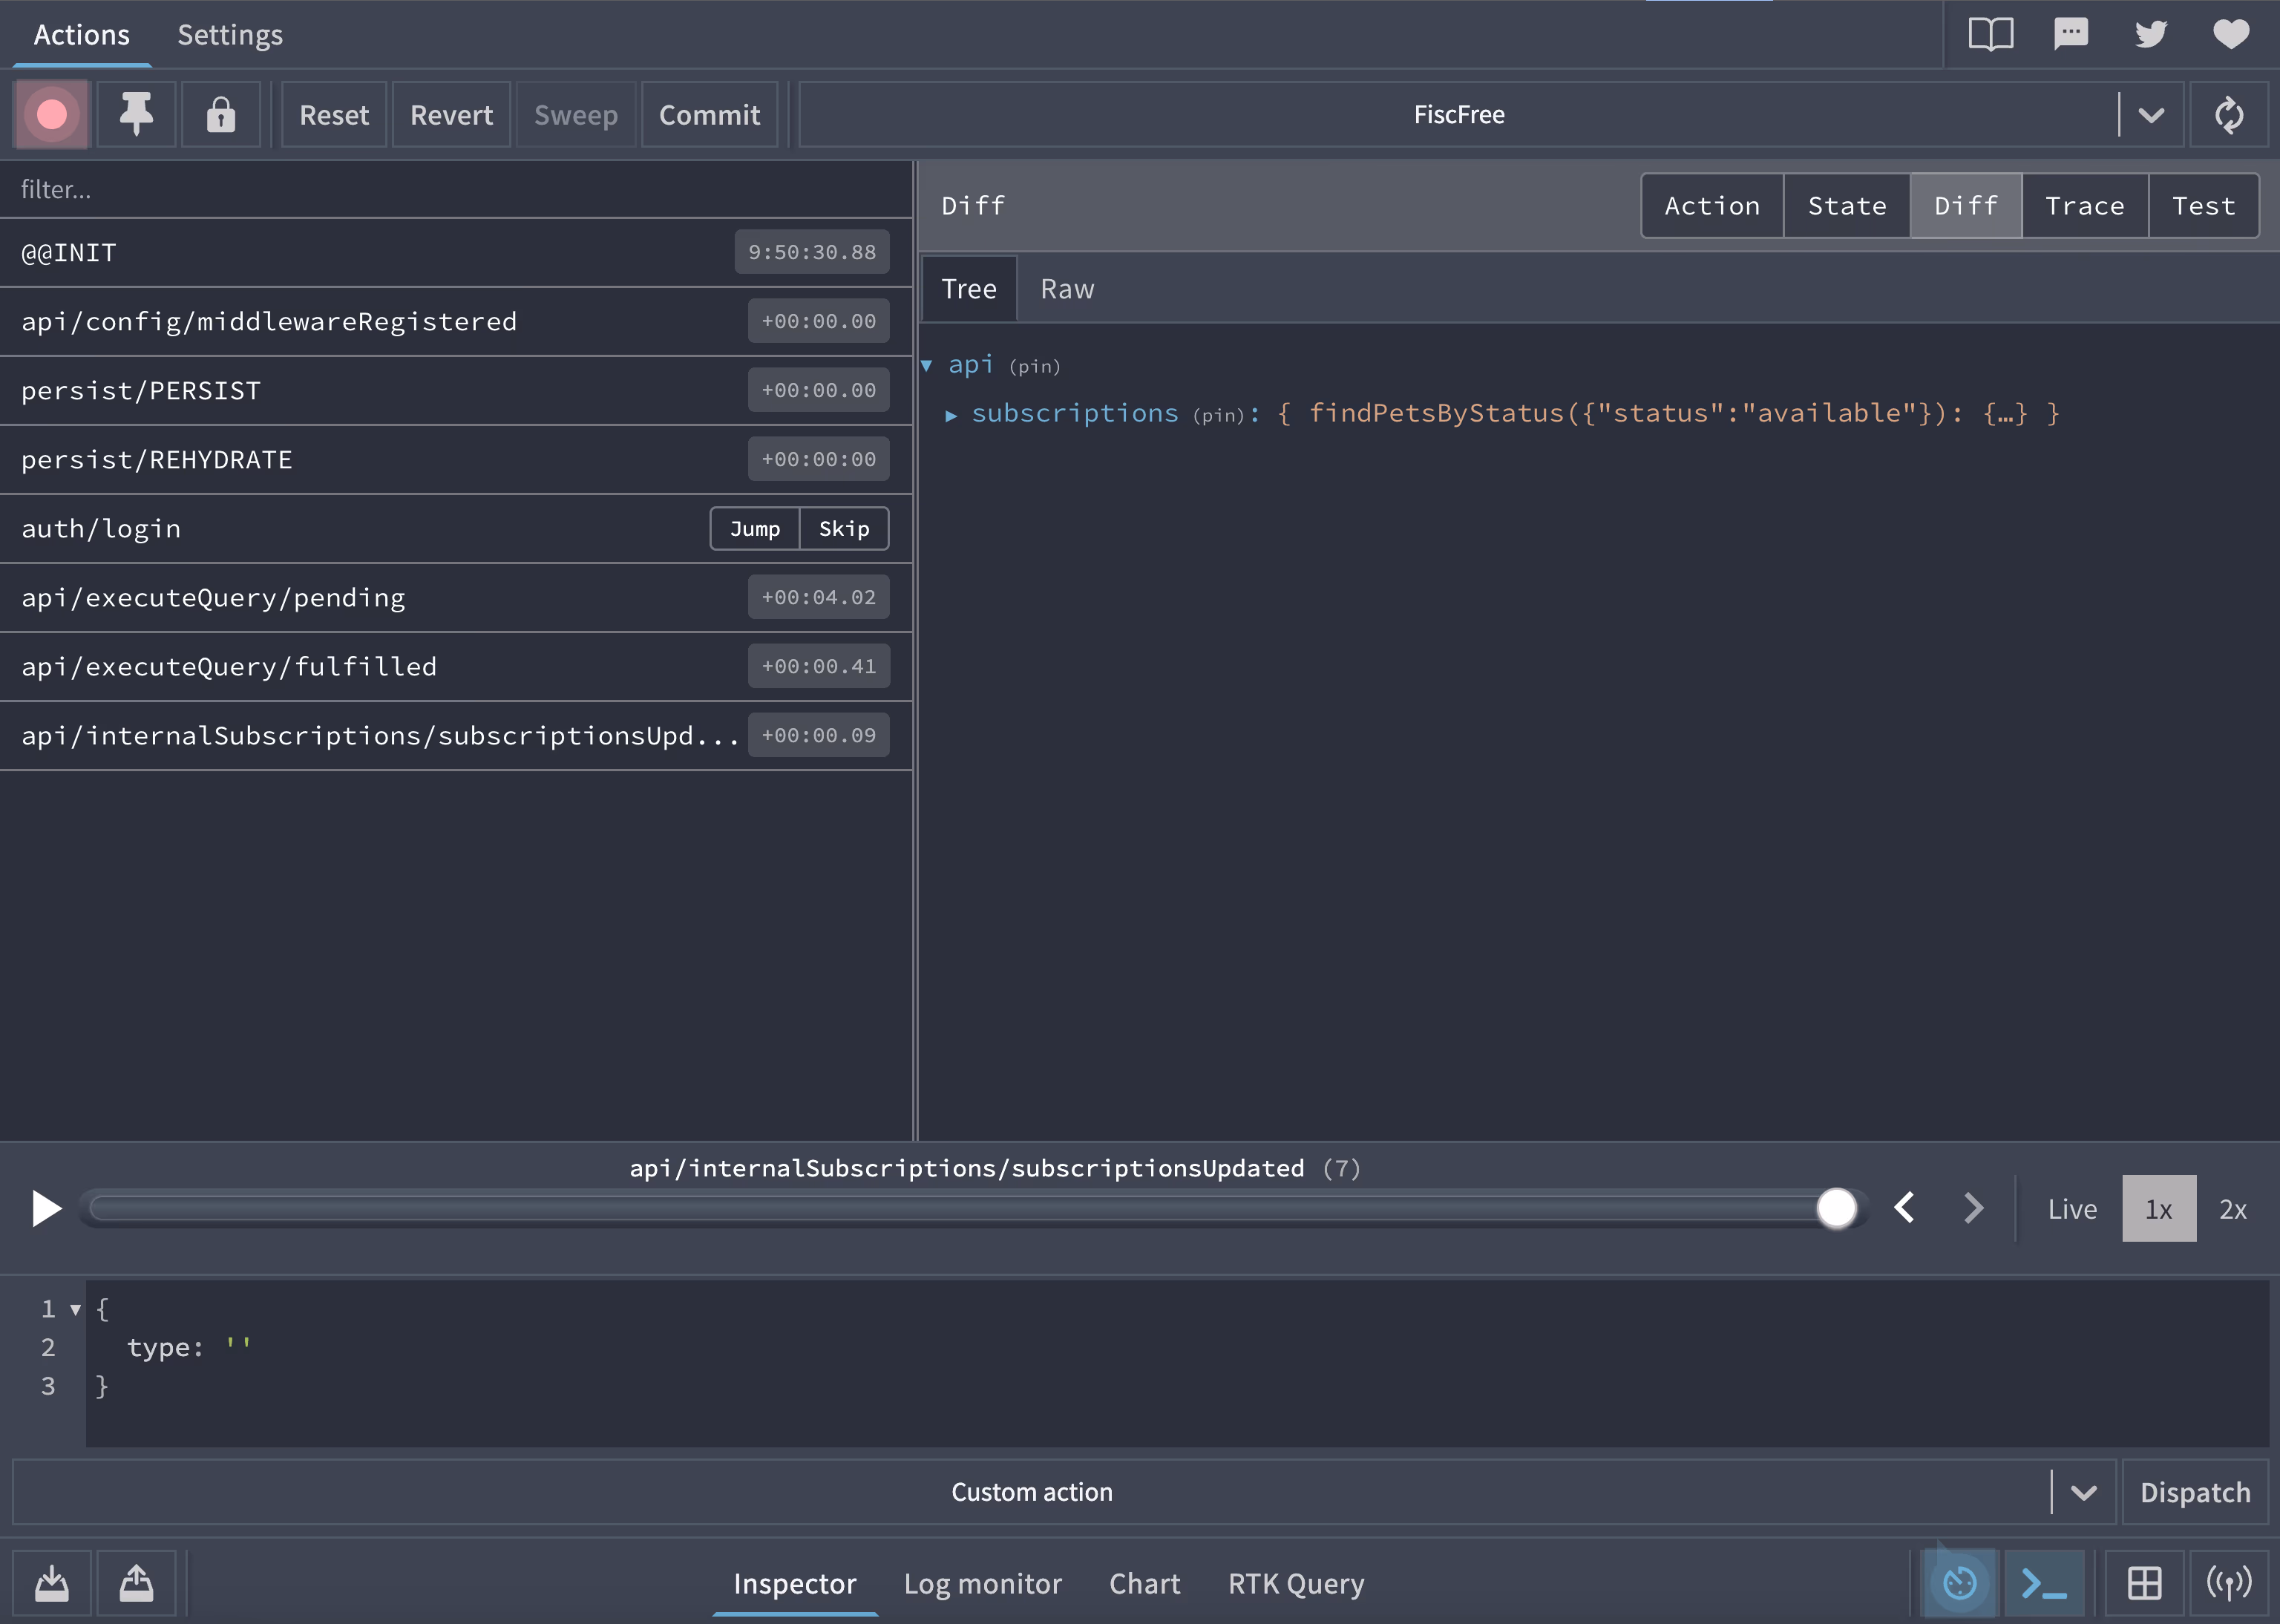The height and width of the screenshot is (1624, 2280).
Task: Switch to Tree view
Action: pyautogui.click(x=969, y=289)
